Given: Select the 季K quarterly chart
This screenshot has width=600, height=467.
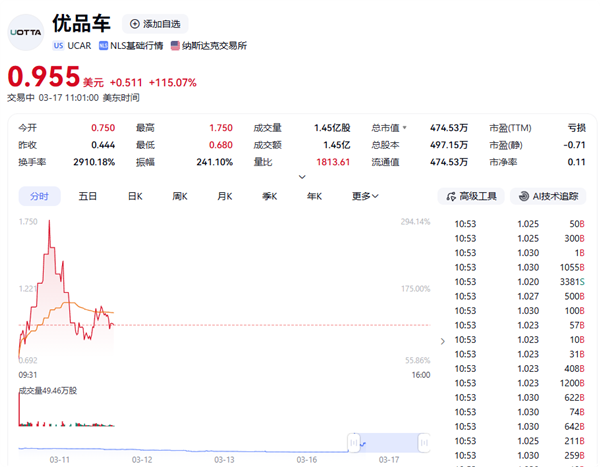Looking at the screenshot, I should (x=269, y=196).
